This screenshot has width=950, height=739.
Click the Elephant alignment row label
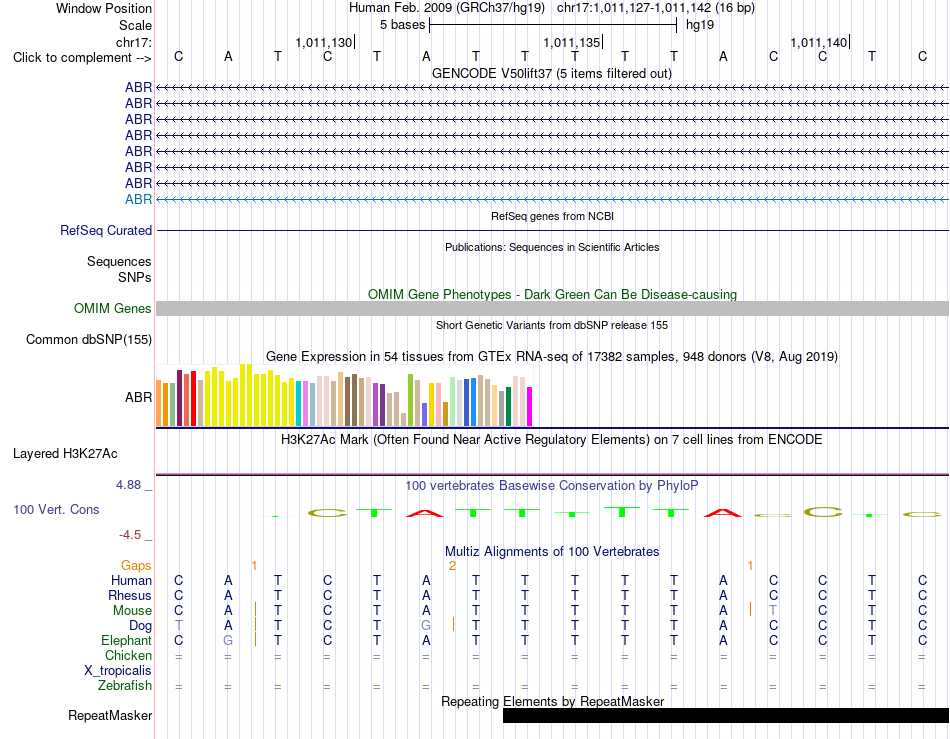click(126, 640)
